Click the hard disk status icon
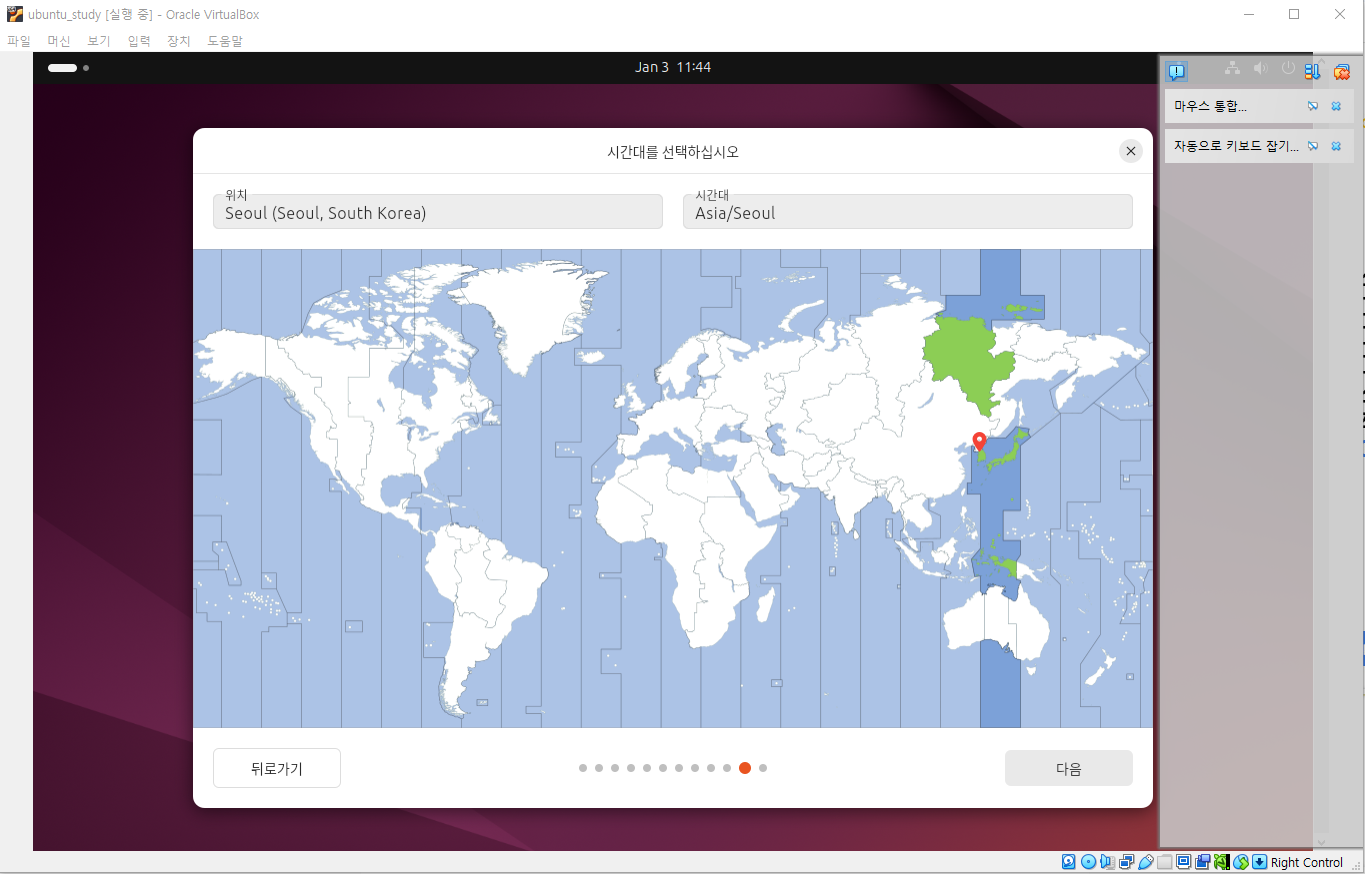 coord(1069,862)
